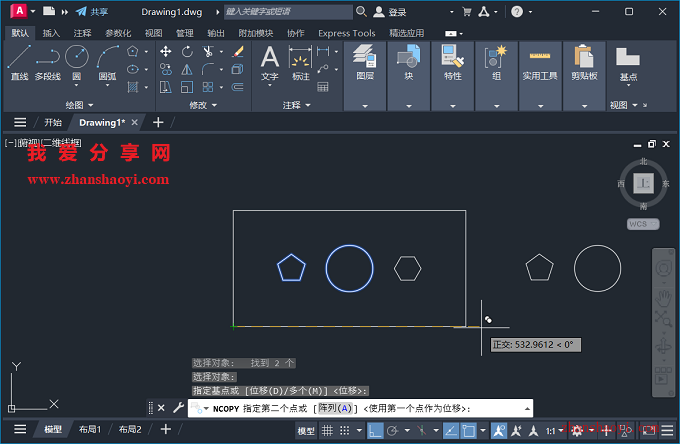This screenshot has width=680, height=444.
Task: Select the Arc (圆弧) tool
Action: point(107,62)
